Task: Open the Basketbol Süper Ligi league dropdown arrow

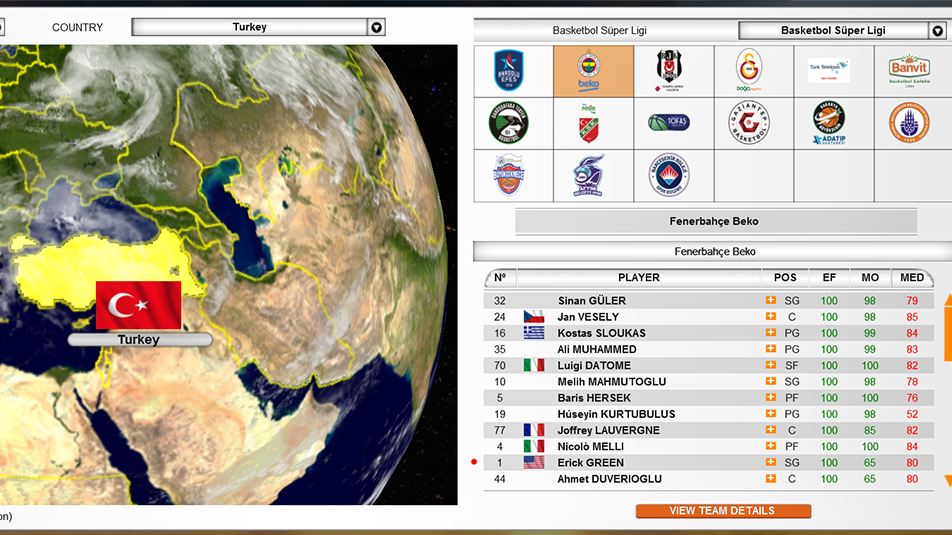Action: click(937, 30)
